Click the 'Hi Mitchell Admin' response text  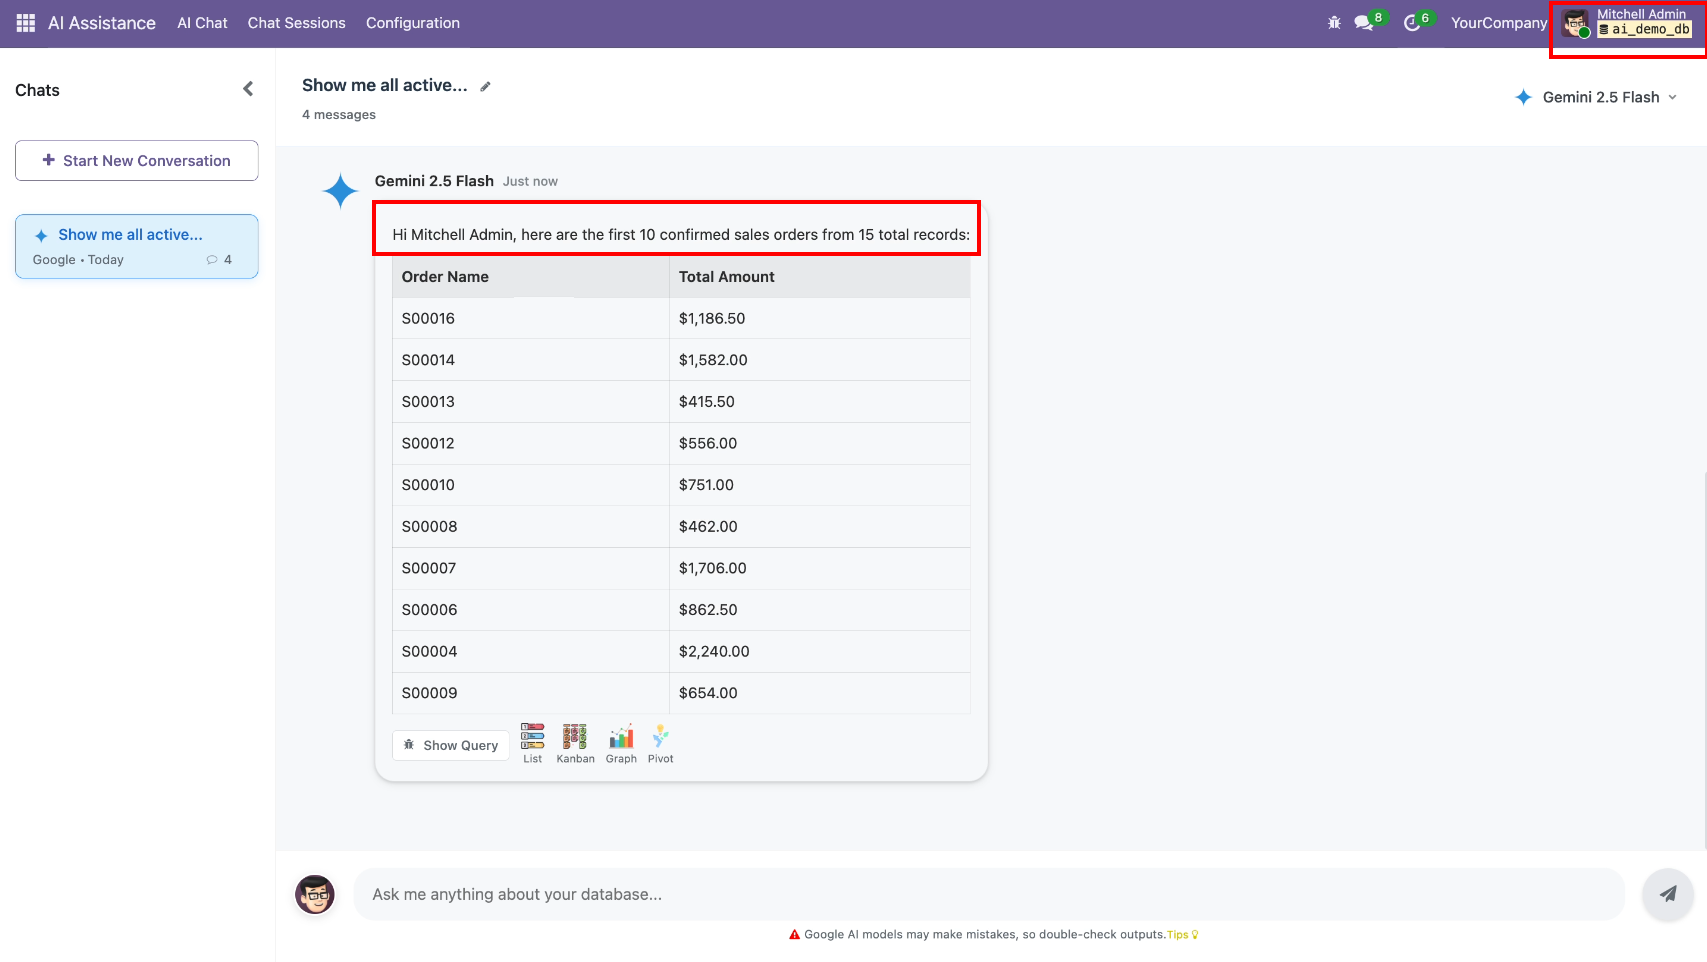(681, 235)
